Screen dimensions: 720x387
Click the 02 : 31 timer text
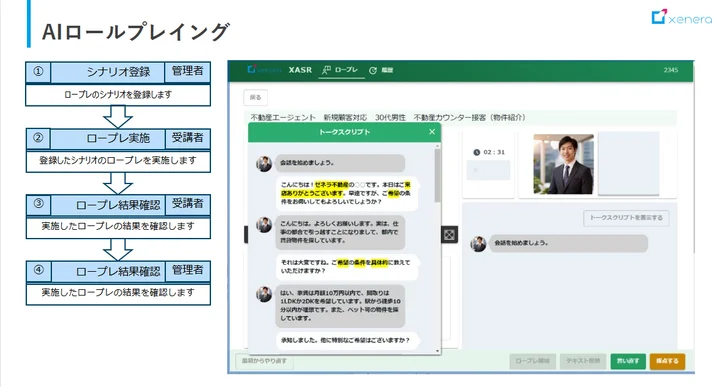pos(494,152)
